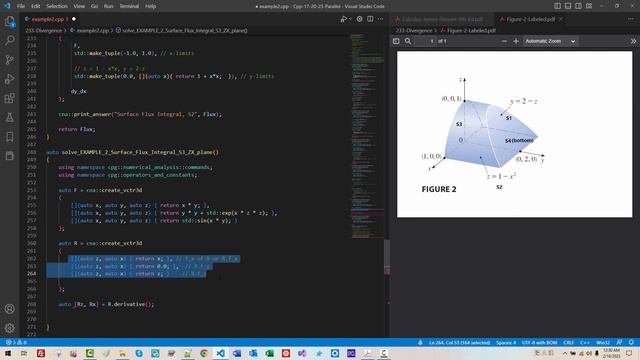The image size is (640, 360).
Task: Open the Testing flask view
Action: click(x=9, y=117)
